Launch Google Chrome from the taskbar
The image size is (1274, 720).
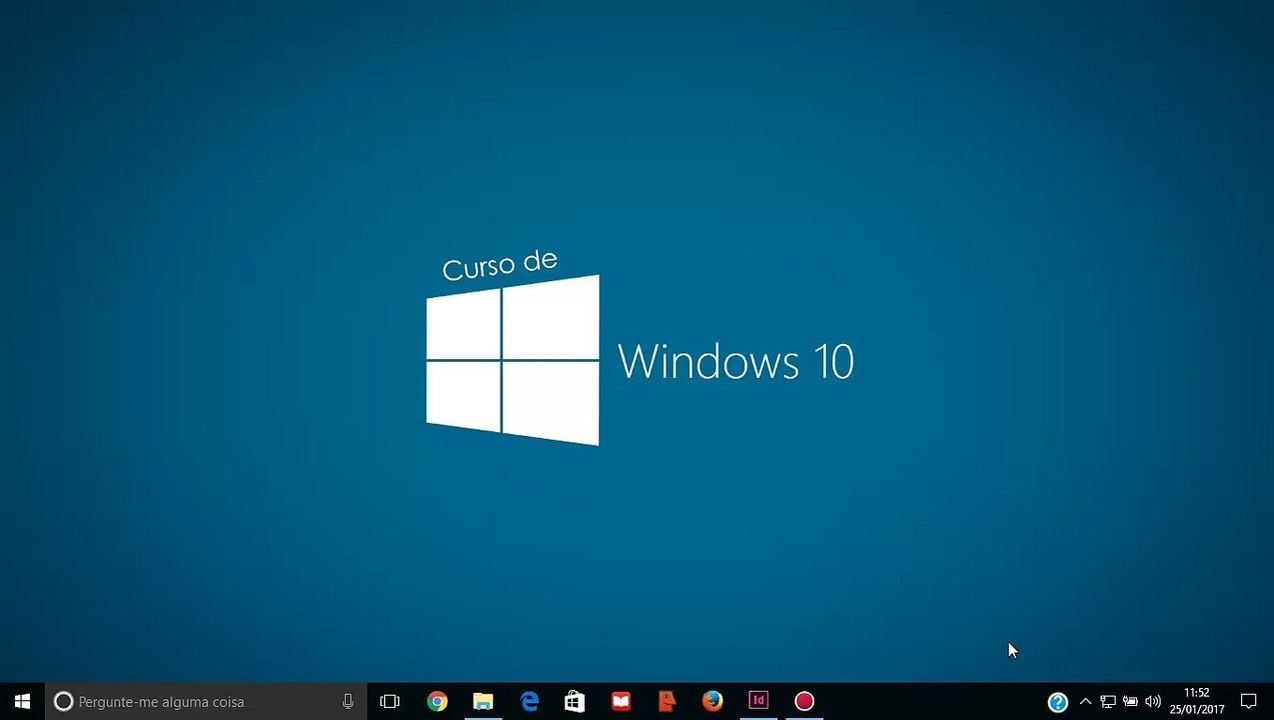[x=437, y=701]
